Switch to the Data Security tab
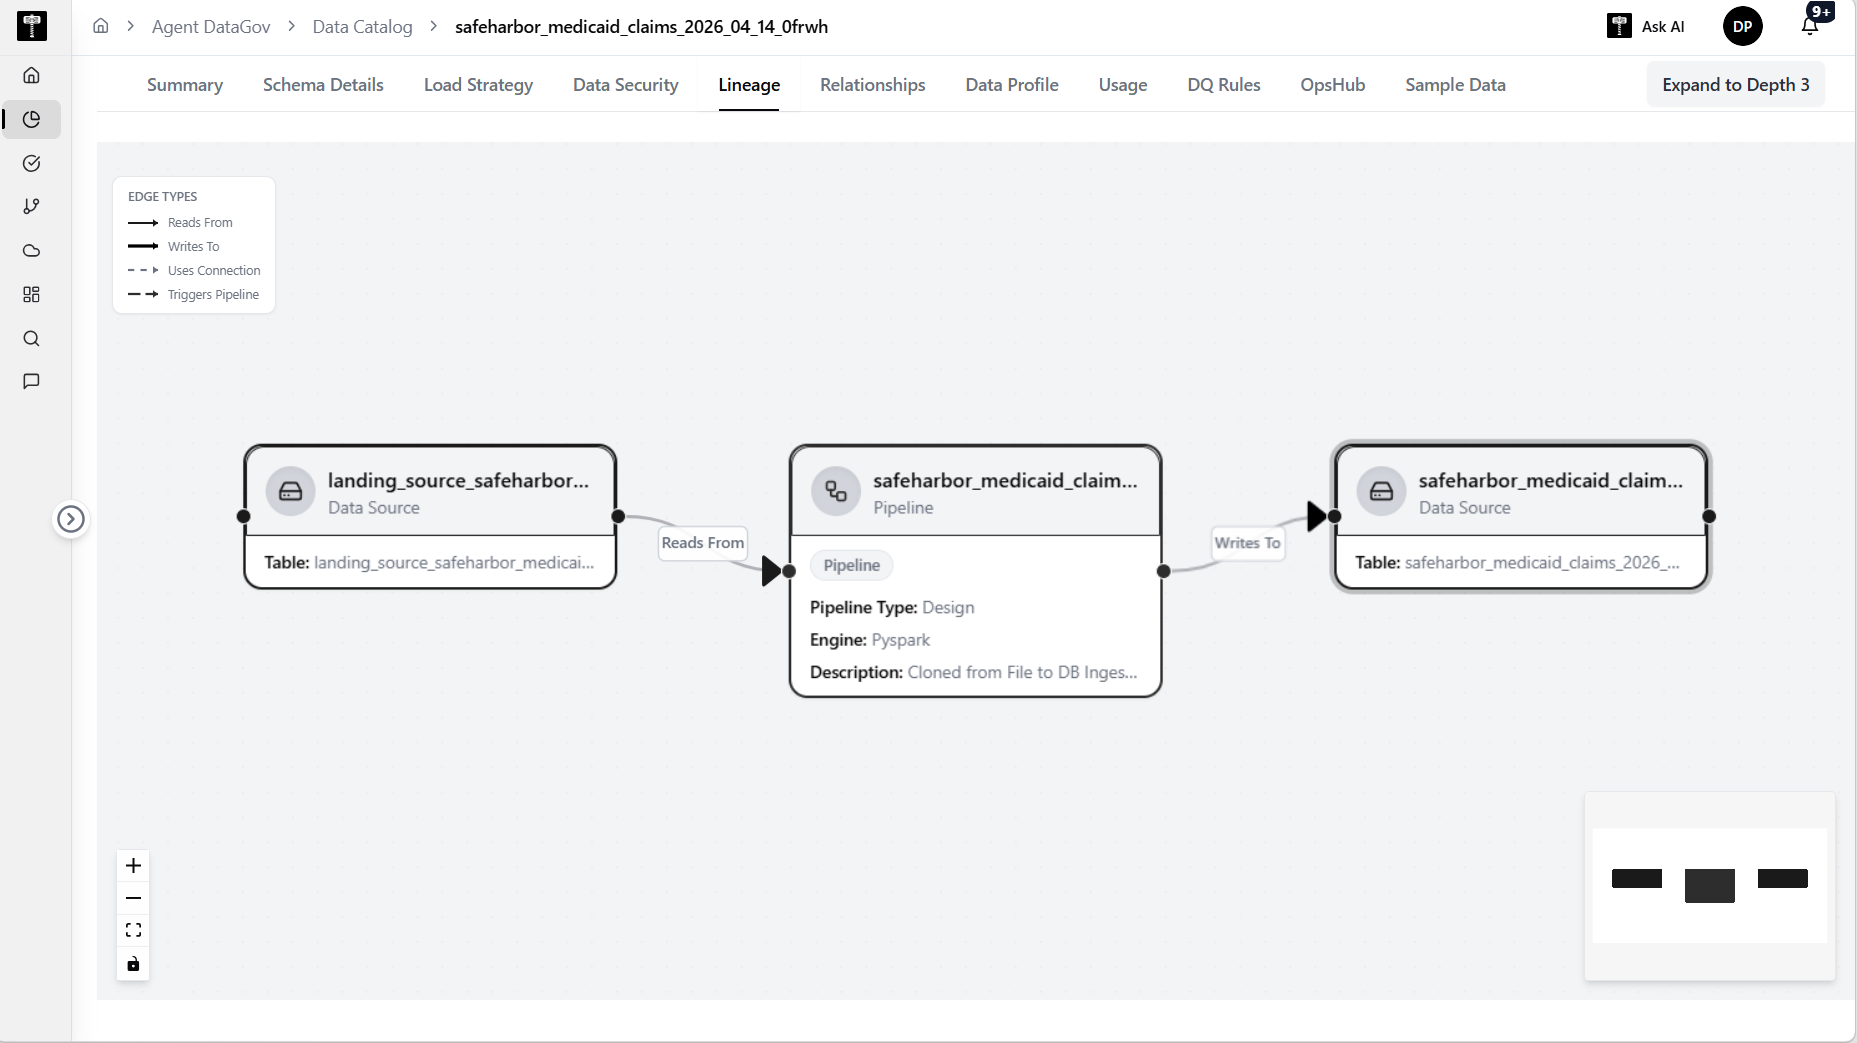The width and height of the screenshot is (1857, 1043). pyautogui.click(x=625, y=85)
